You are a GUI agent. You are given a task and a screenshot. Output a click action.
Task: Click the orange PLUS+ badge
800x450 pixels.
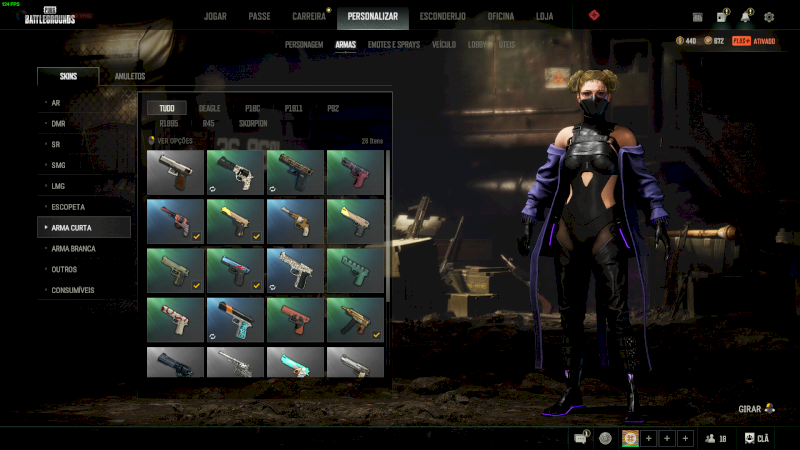pos(741,41)
